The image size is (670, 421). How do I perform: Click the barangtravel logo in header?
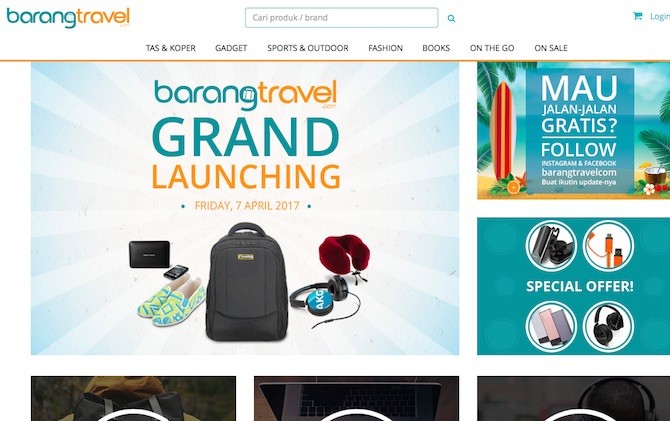point(68,18)
